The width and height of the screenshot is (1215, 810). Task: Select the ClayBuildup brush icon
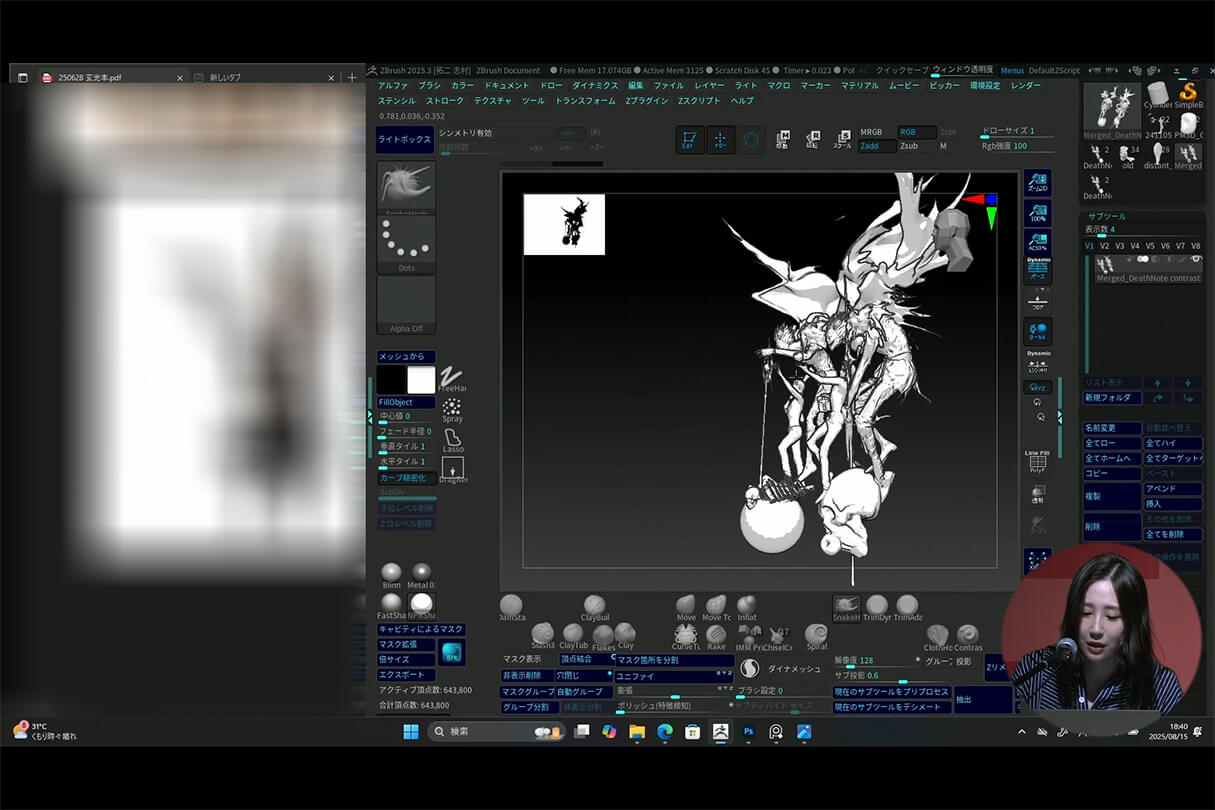point(595,606)
